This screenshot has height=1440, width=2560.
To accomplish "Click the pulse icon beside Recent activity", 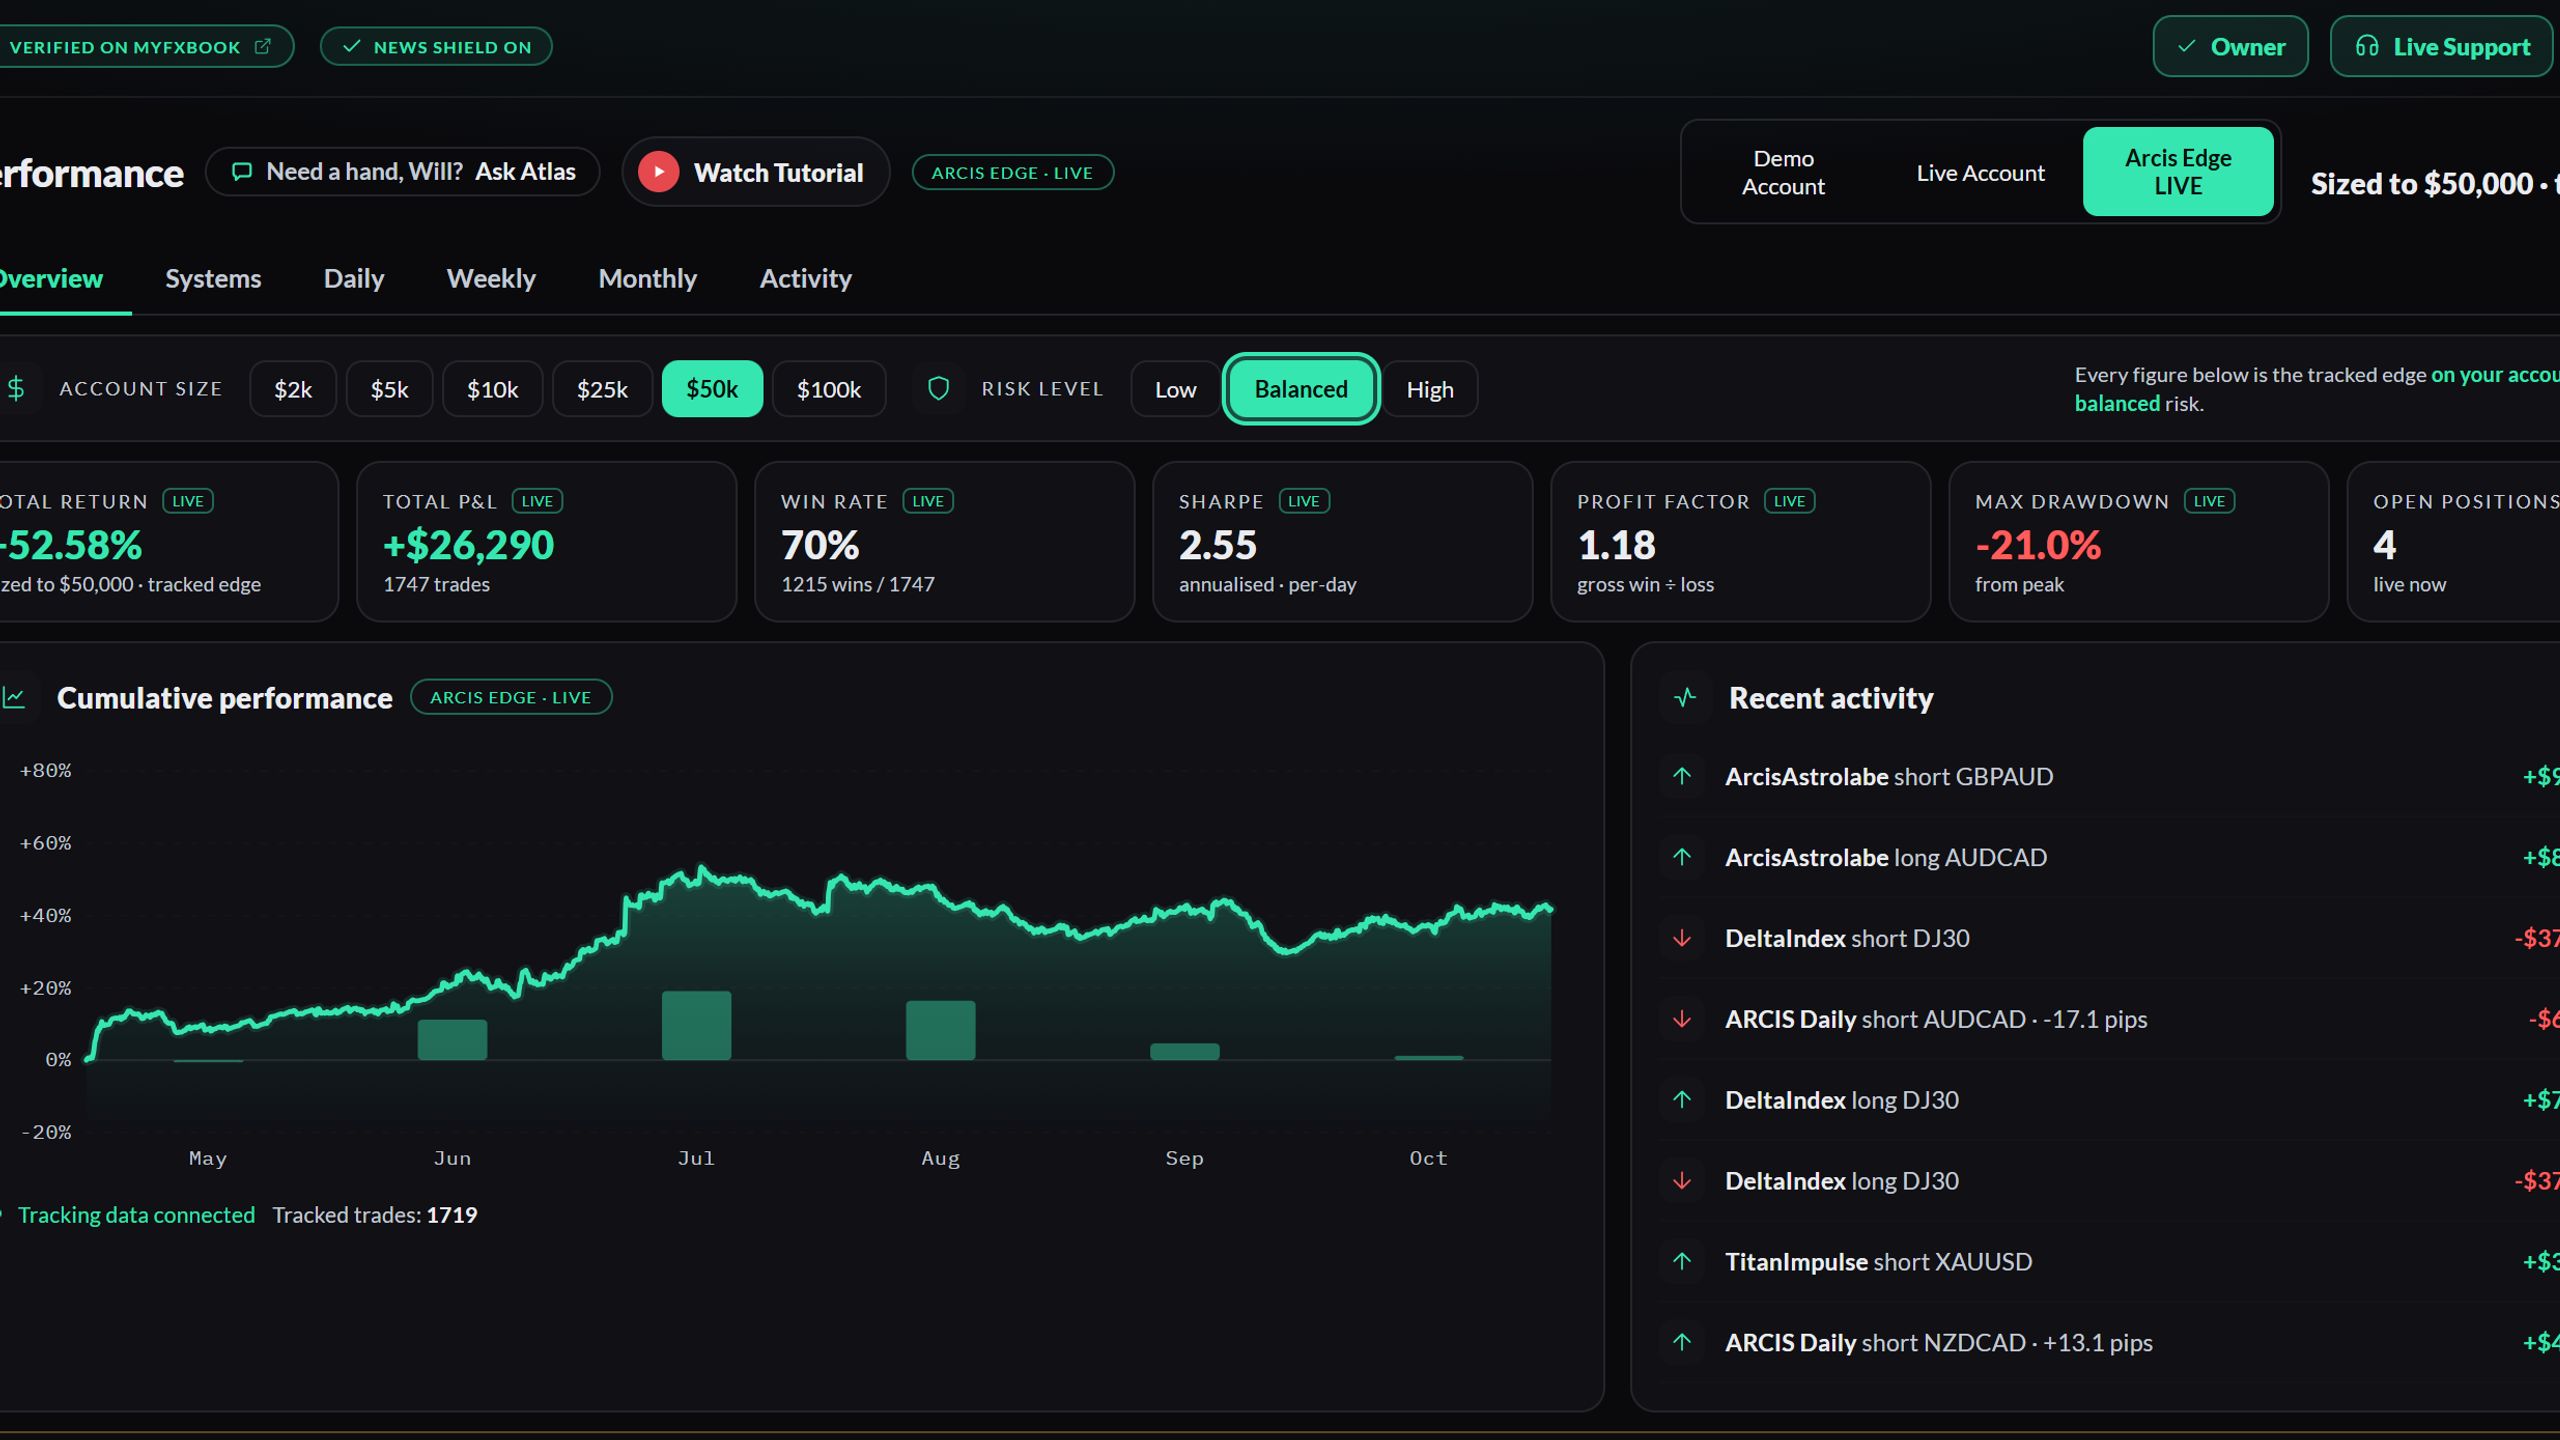I will 1685,698.
